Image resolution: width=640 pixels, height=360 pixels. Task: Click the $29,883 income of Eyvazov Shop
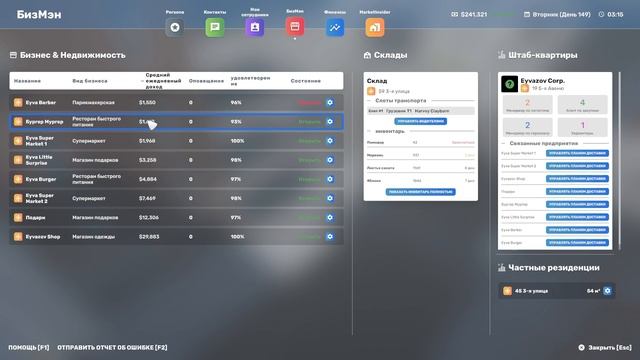149,237
